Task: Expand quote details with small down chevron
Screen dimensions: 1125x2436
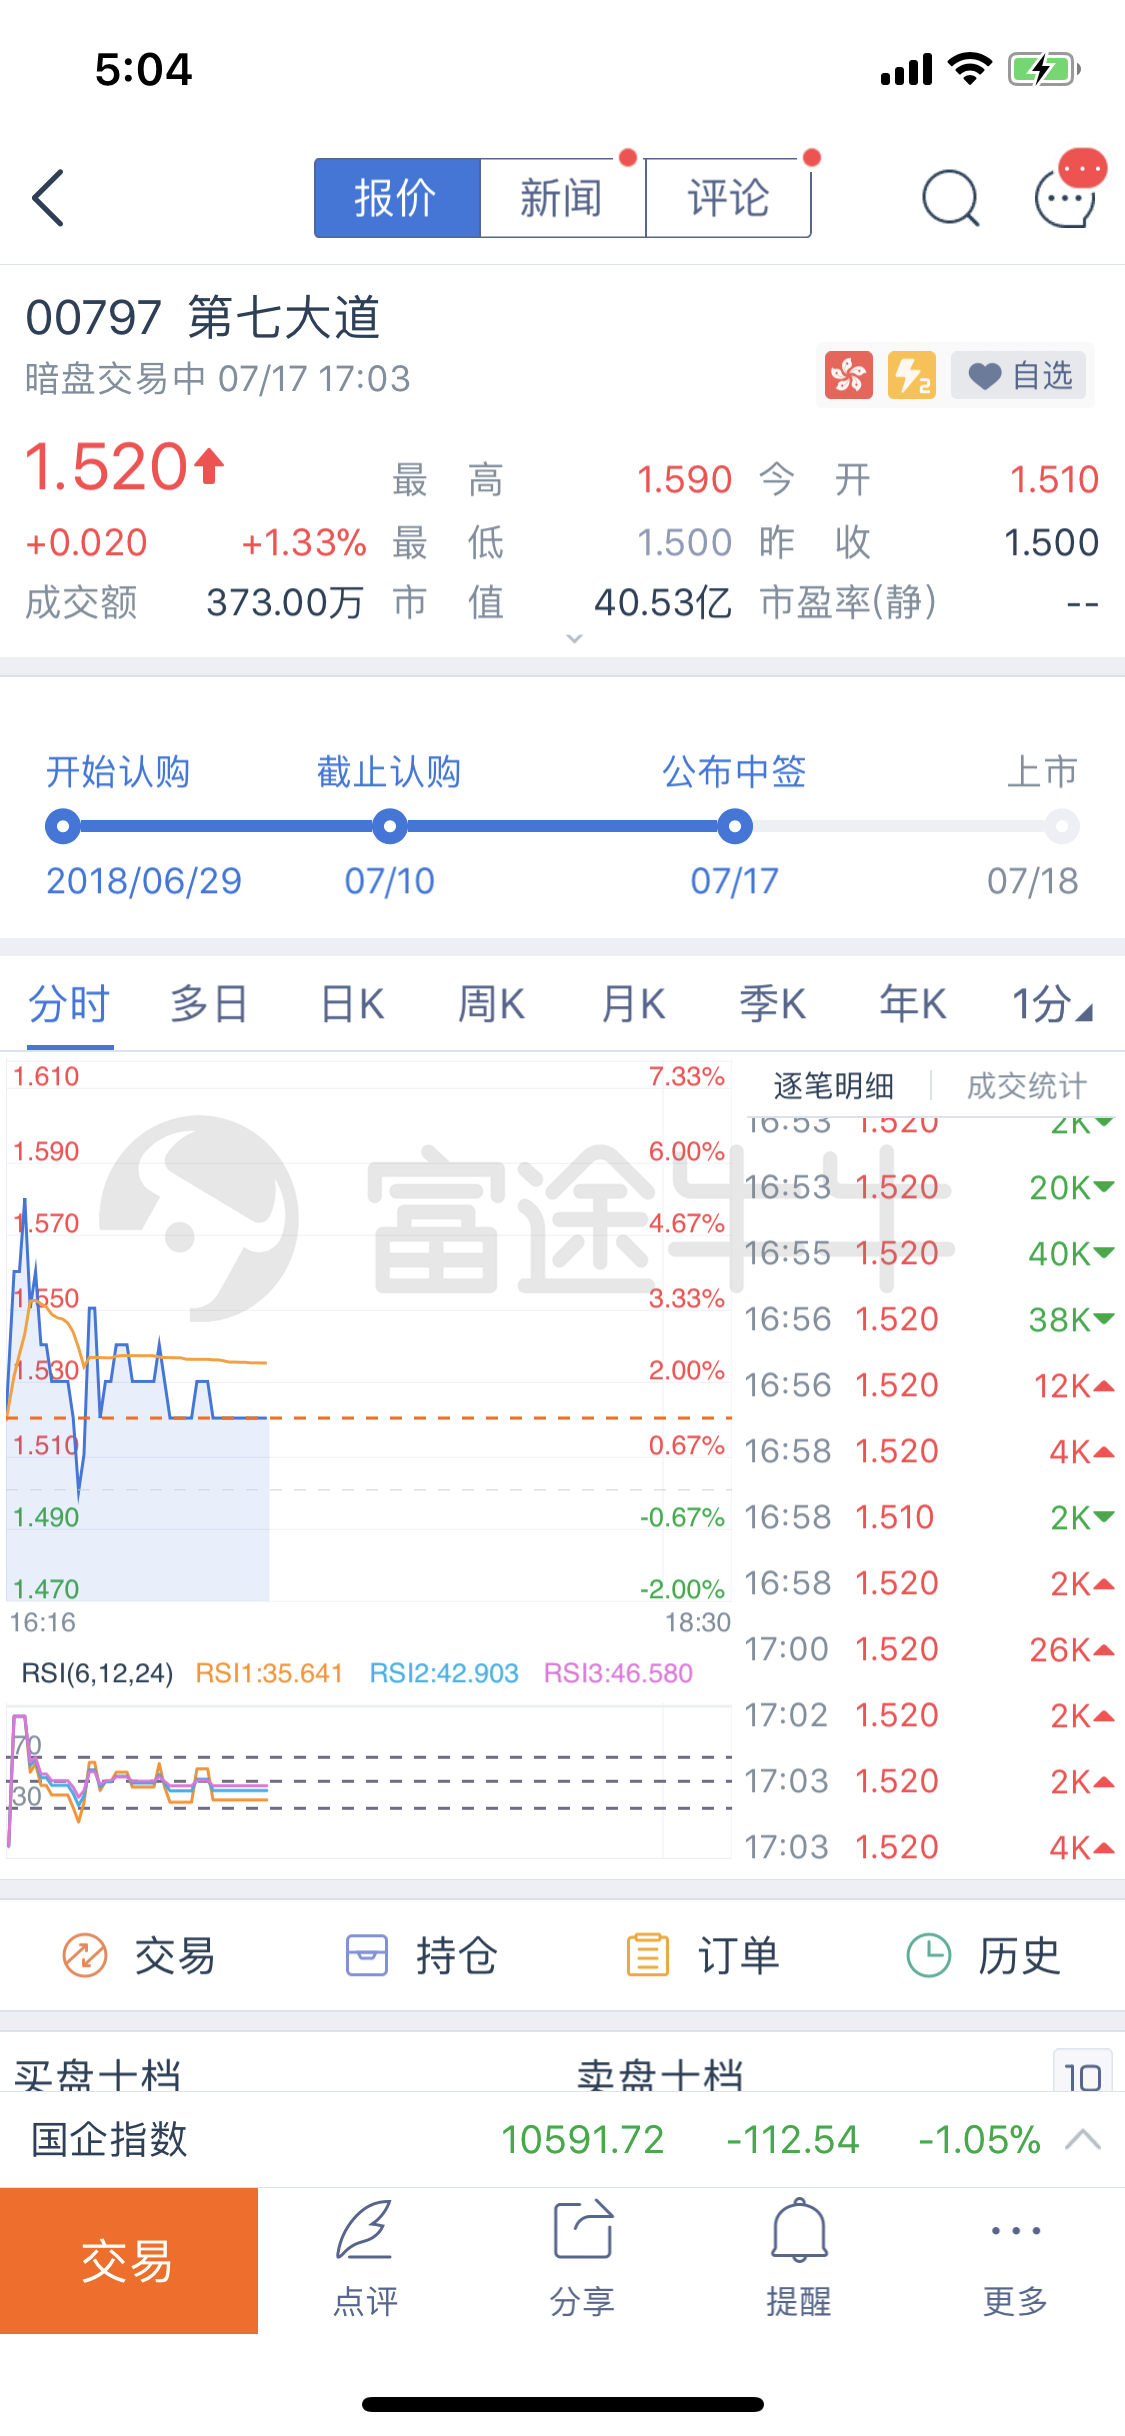Action: (574, 638)
